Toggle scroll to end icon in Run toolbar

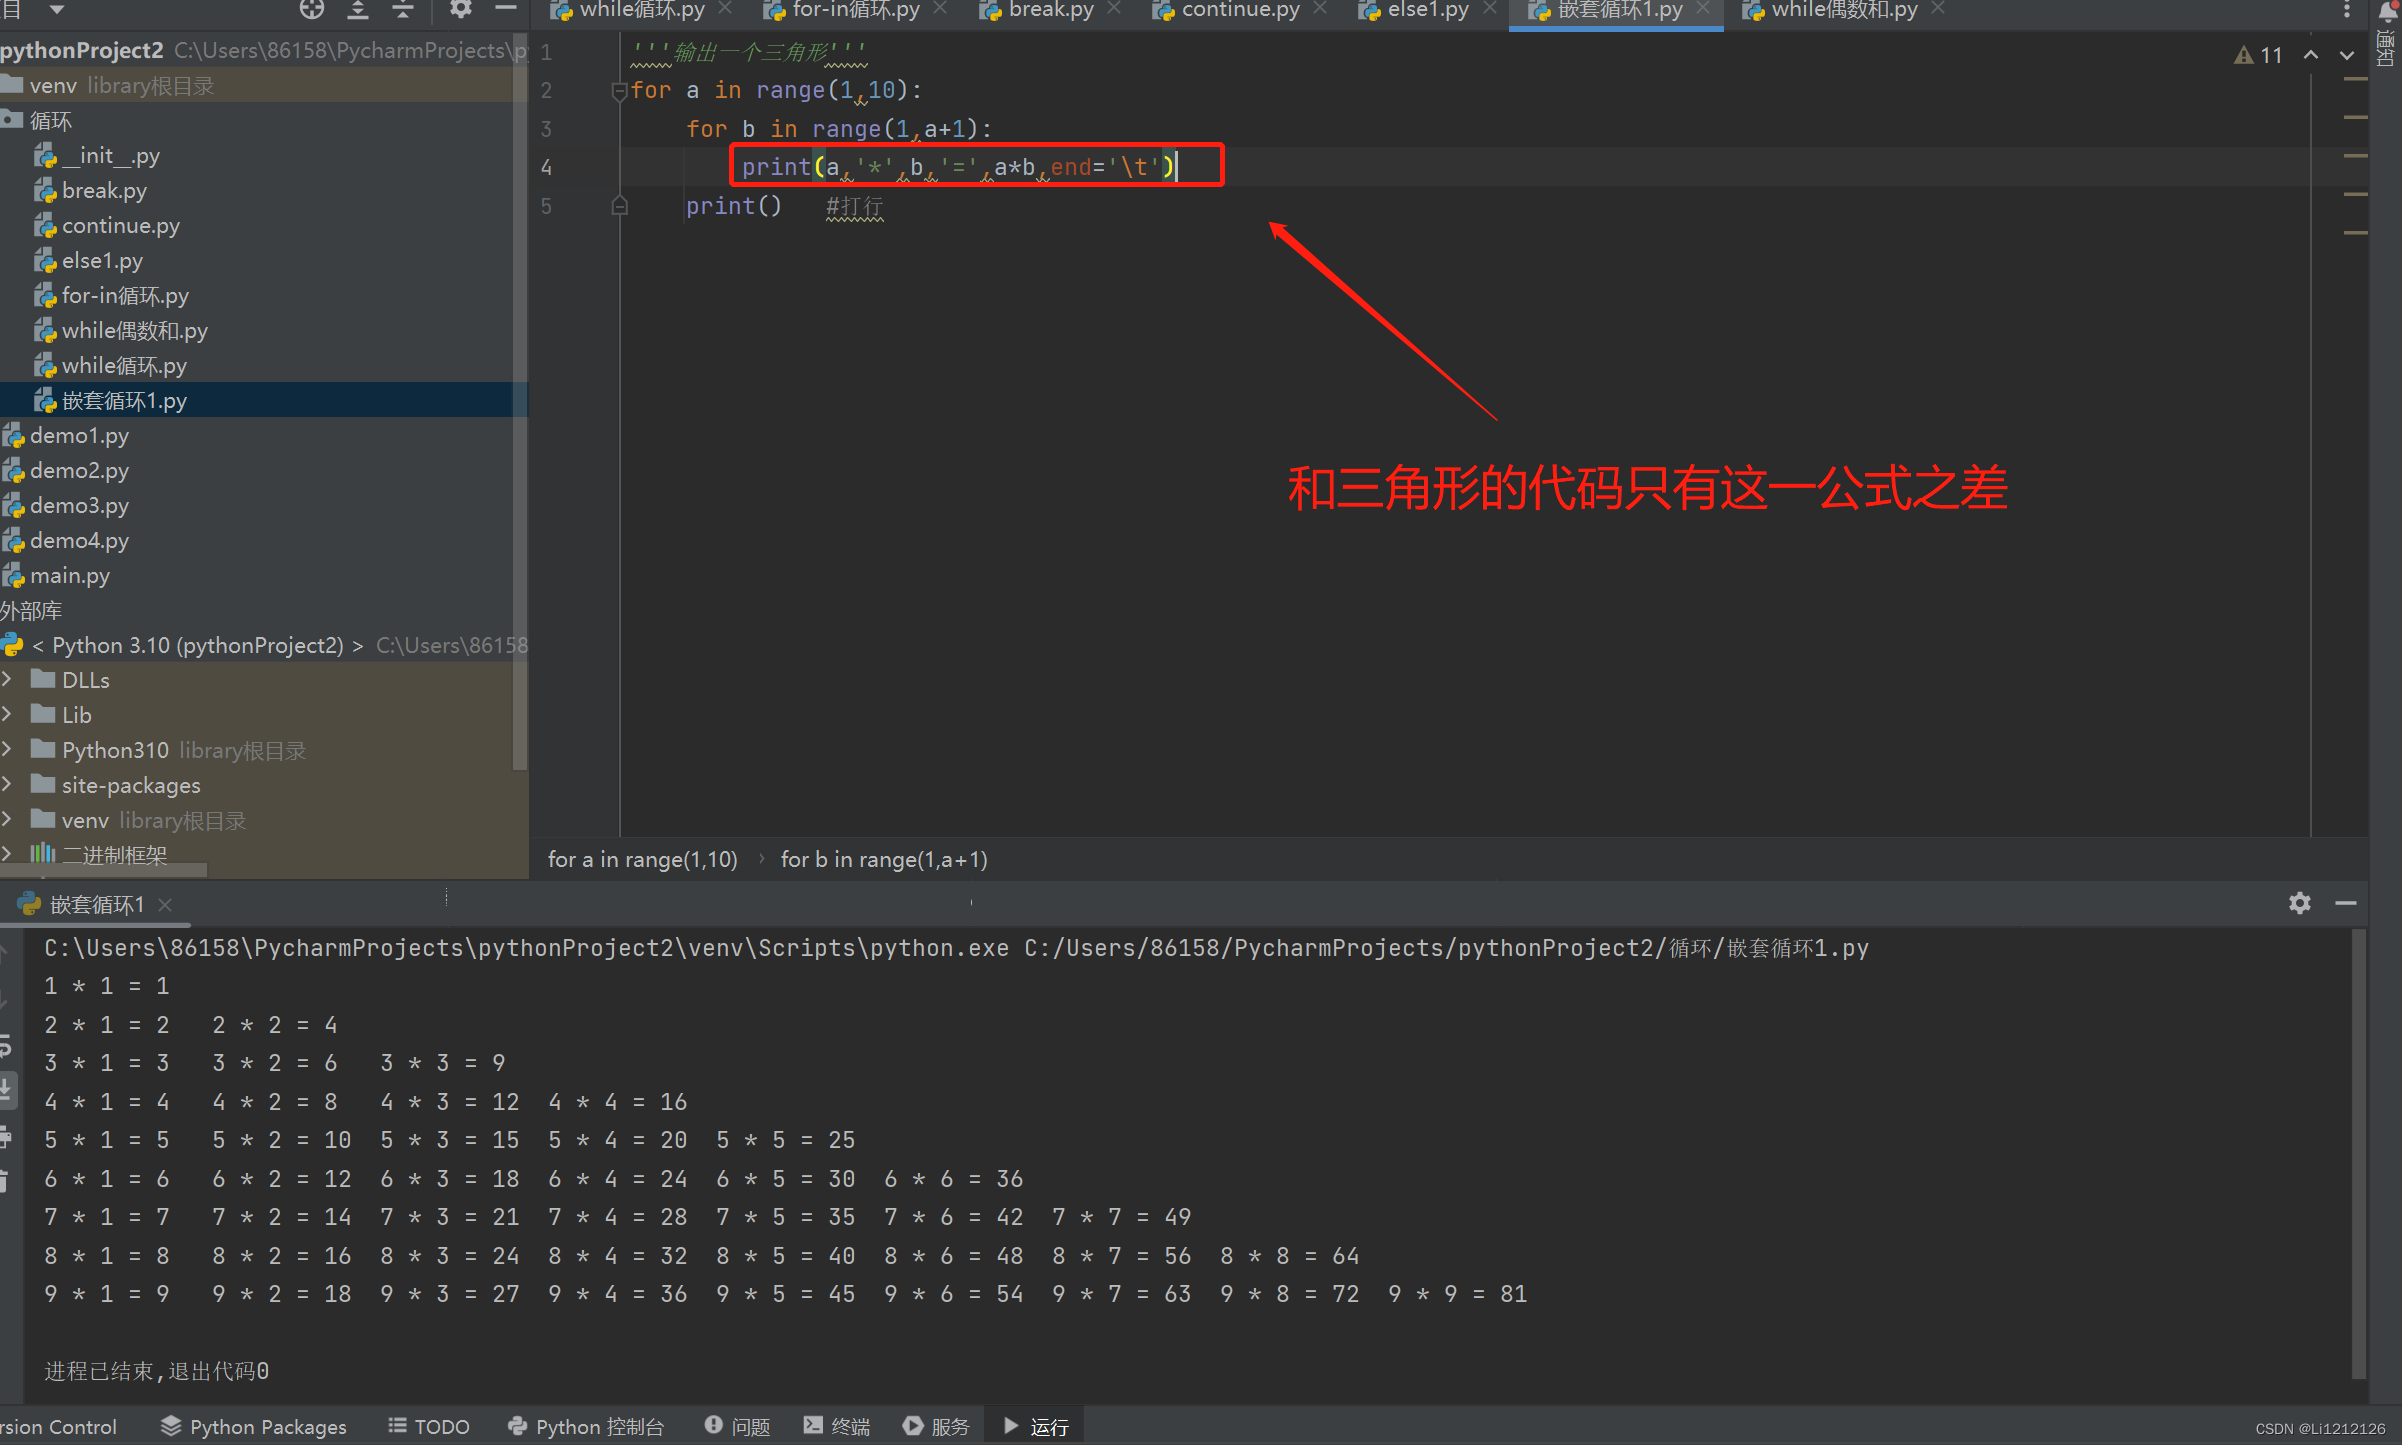point(5,1088)
